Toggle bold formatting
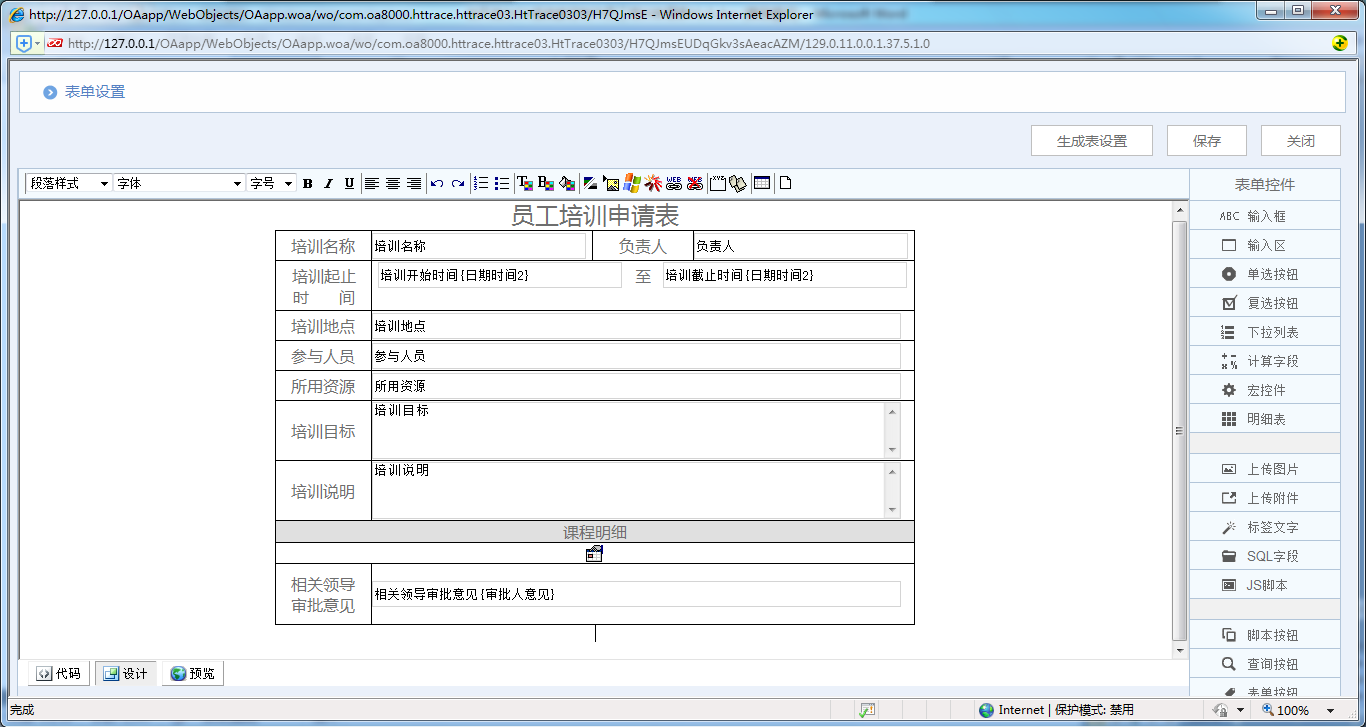Image resolution: width=1366 pixels, height=727 pixels. pyautogui.click(x=307, y=183)
